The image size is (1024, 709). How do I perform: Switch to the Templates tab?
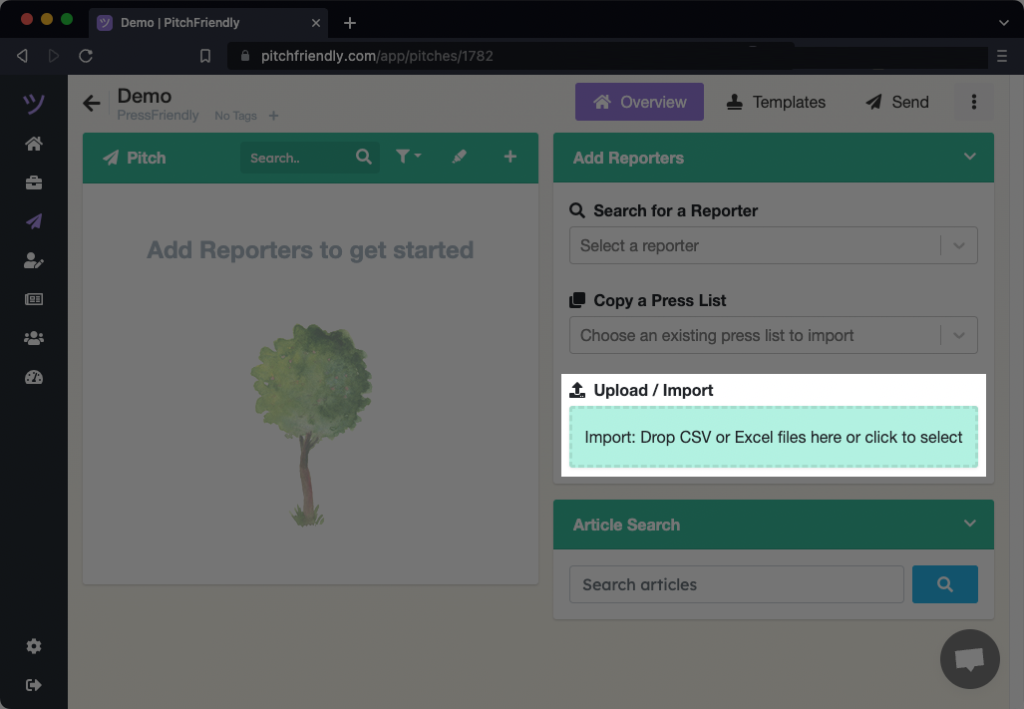click(776, 102)
